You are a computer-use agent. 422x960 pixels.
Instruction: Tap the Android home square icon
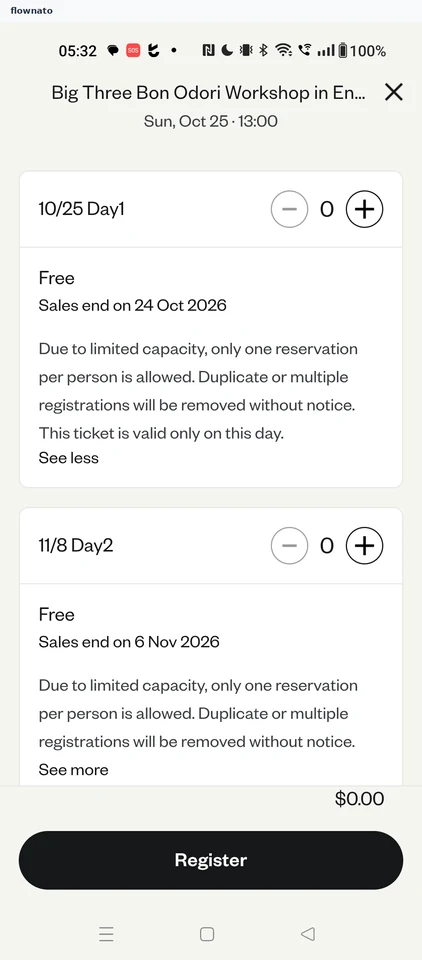[207, 934]
